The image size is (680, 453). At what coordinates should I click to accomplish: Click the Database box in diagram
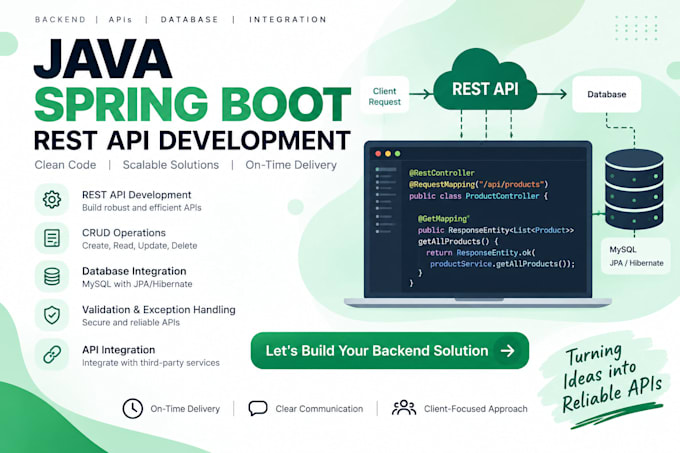point(607,94)
